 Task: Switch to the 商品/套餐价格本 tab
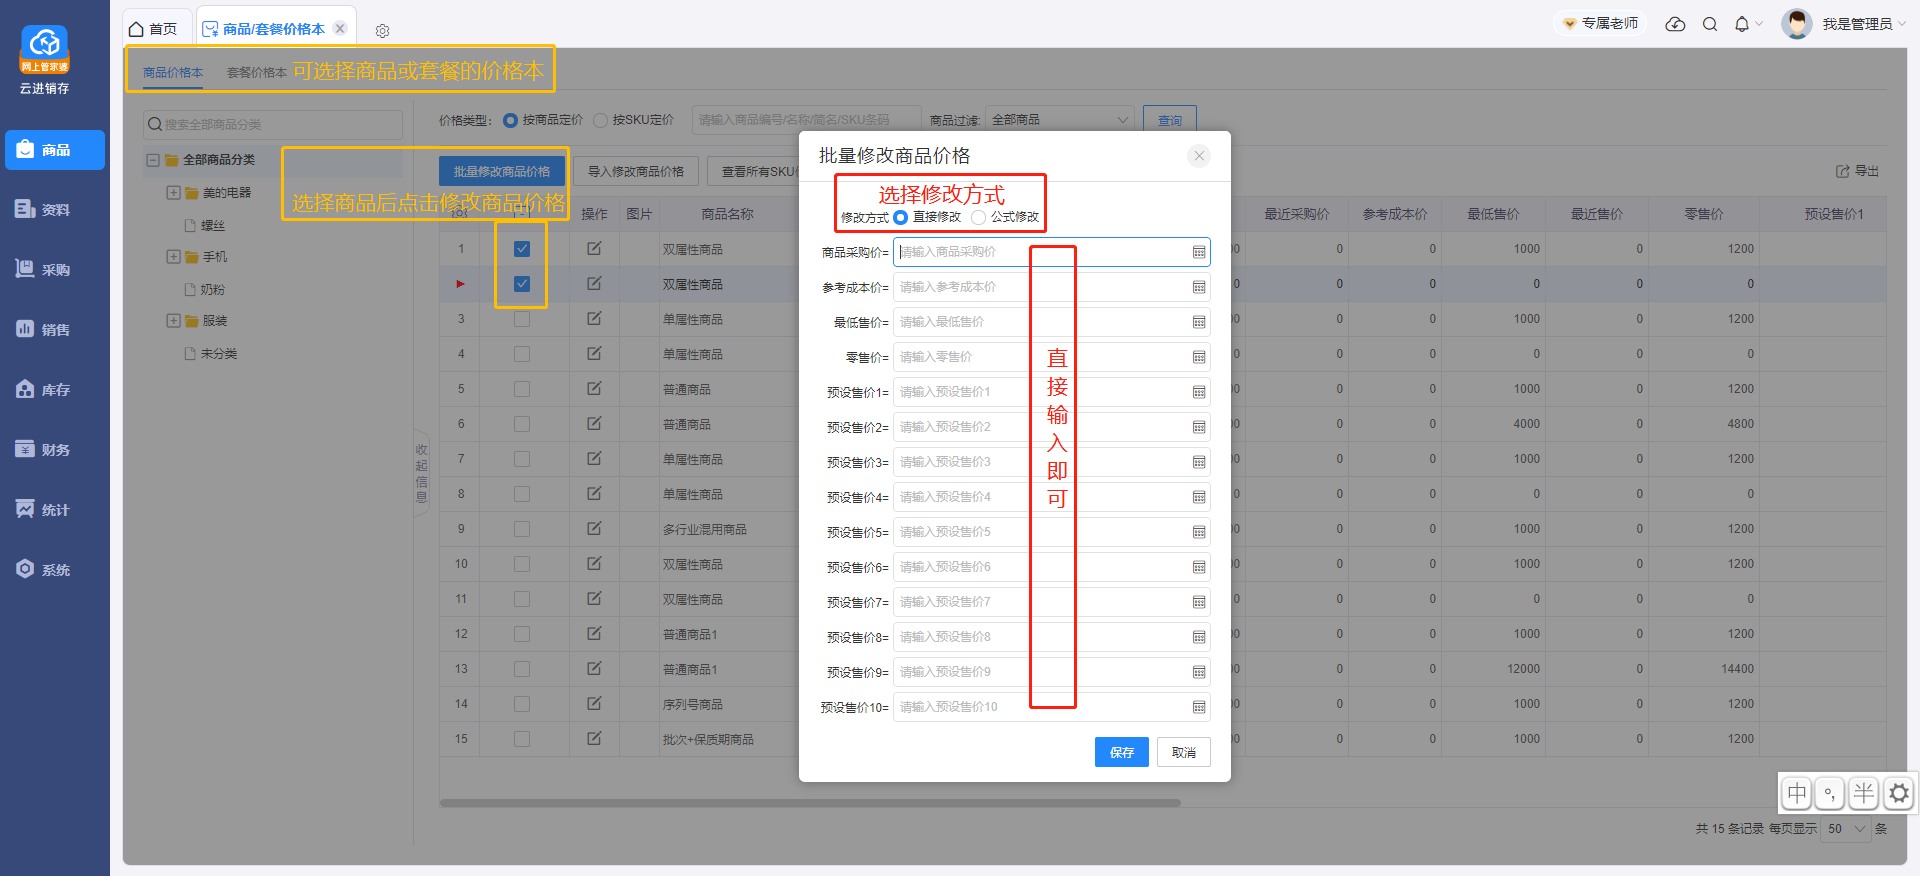coord(275,29)
